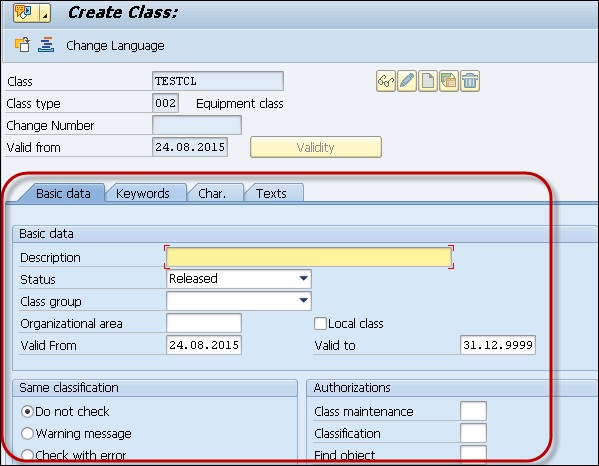Screen dimensions: 599x466
Task: Click the blue stacked-lines toolbar icon
Action: [46, 45]
